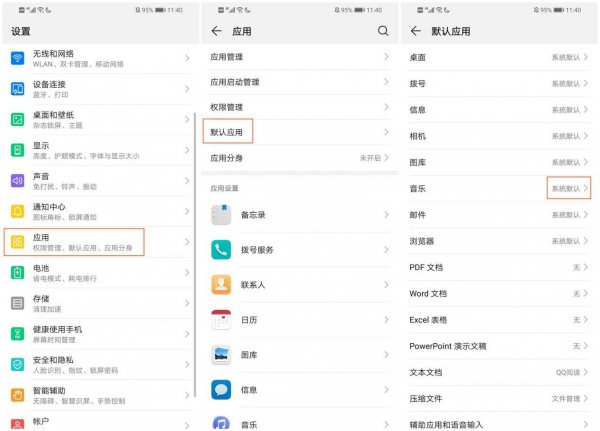Tap 存储 settings label
The width and height of the screenshot is (600, 431).
(41, 299)
